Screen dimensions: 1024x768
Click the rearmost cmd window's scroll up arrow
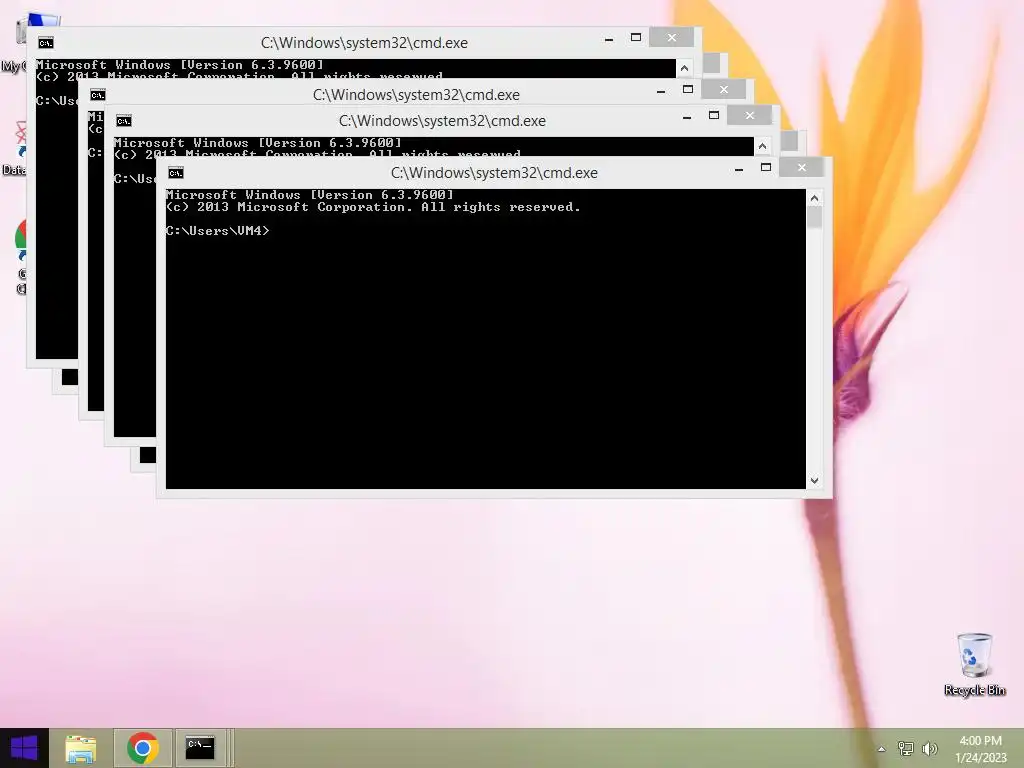point(684,68)
